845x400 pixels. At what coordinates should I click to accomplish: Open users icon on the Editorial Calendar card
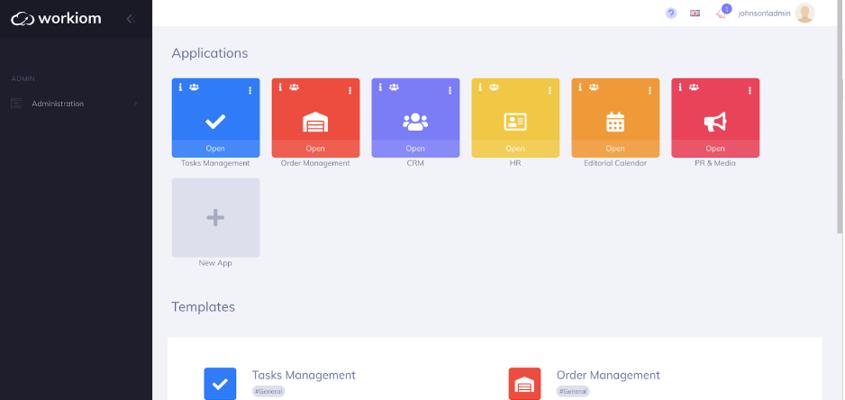[x=594, y=87]
